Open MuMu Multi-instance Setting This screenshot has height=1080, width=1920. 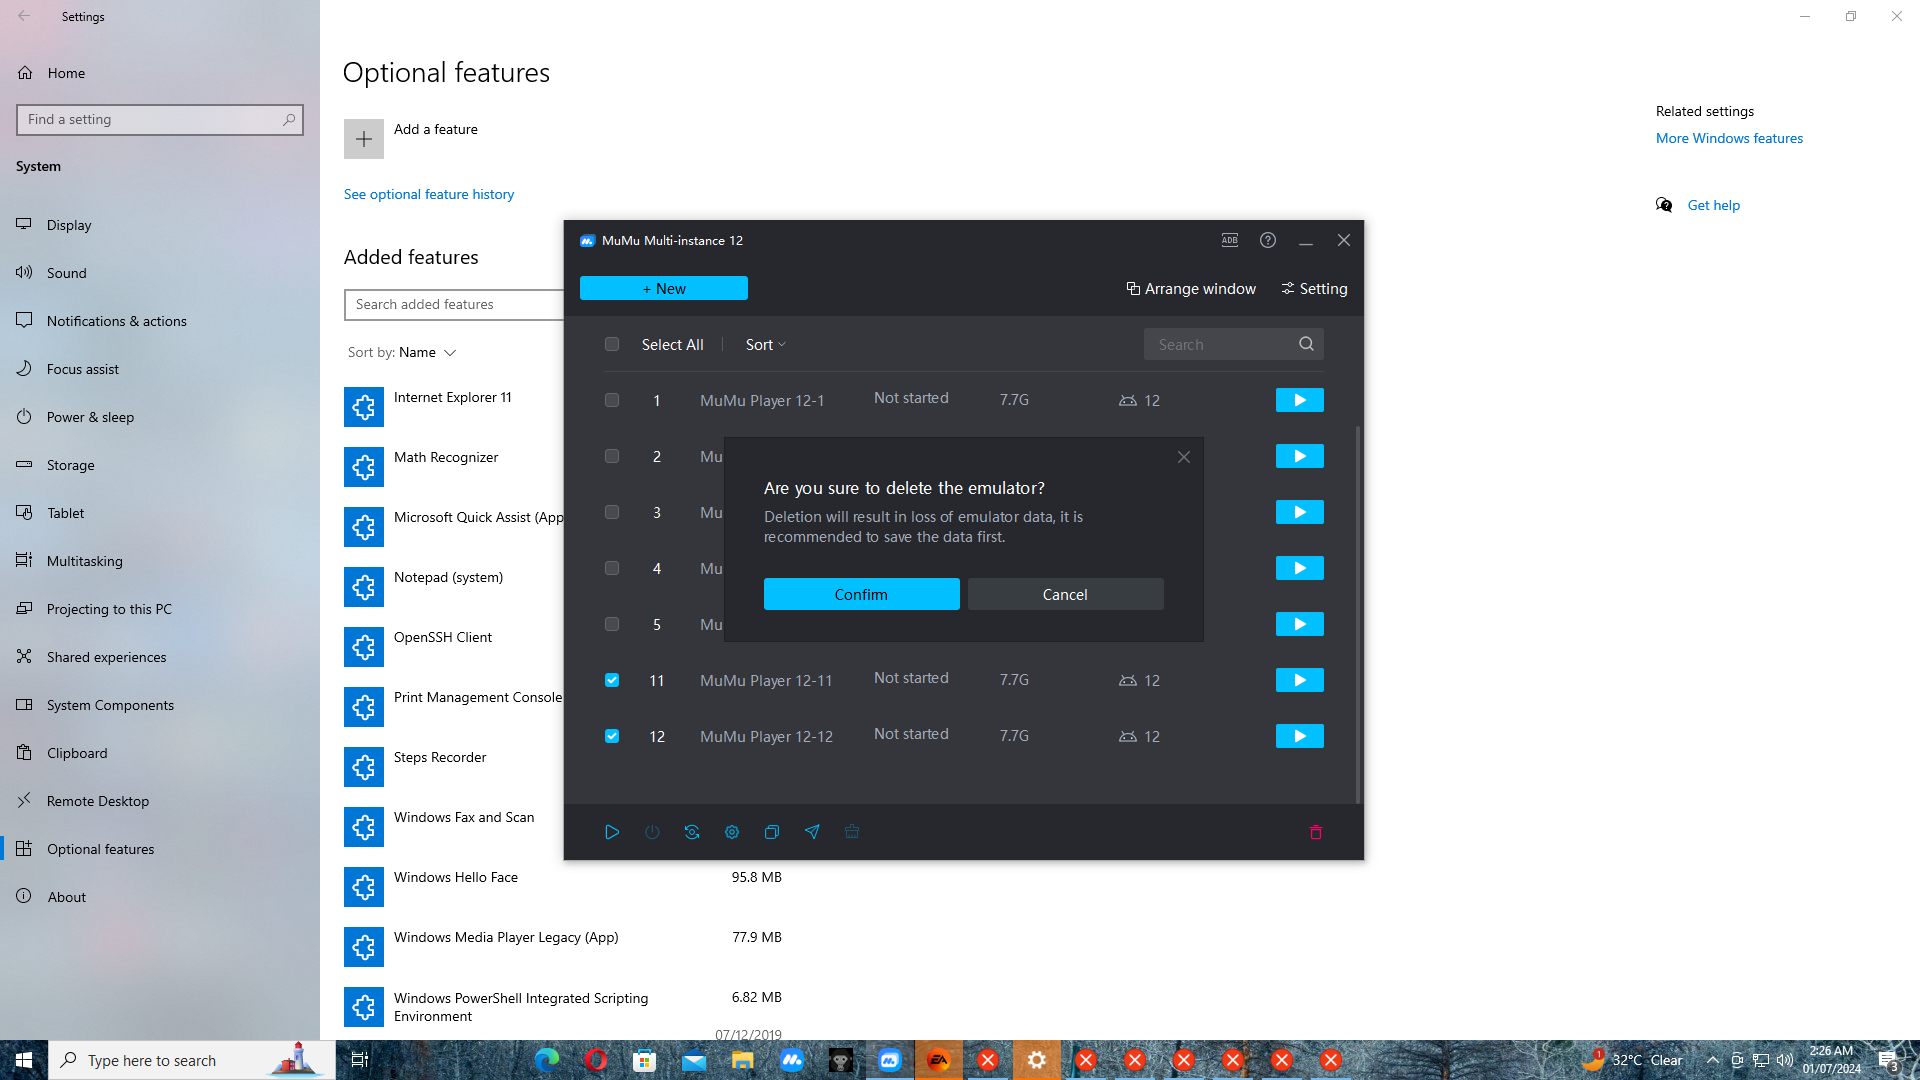[1314, 288]
